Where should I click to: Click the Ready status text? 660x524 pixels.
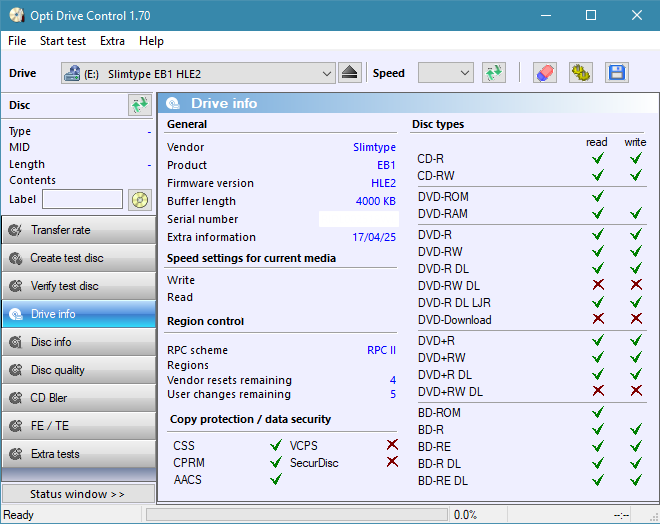point(18,515)
